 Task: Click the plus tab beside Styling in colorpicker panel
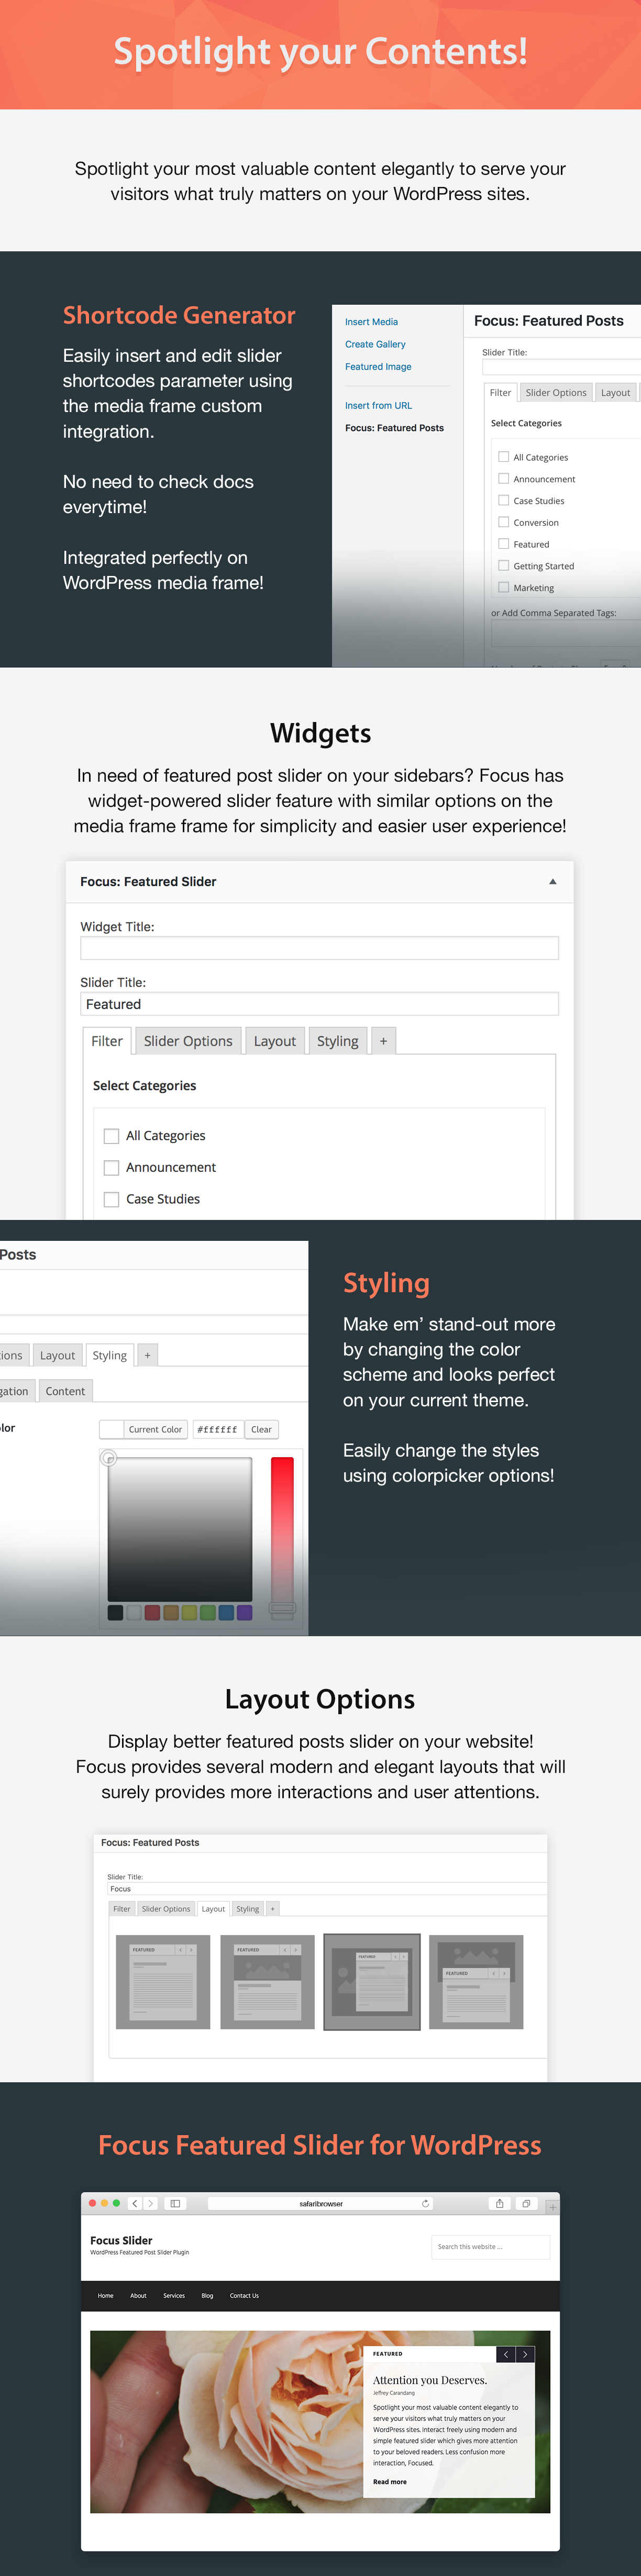[147, 1355]
